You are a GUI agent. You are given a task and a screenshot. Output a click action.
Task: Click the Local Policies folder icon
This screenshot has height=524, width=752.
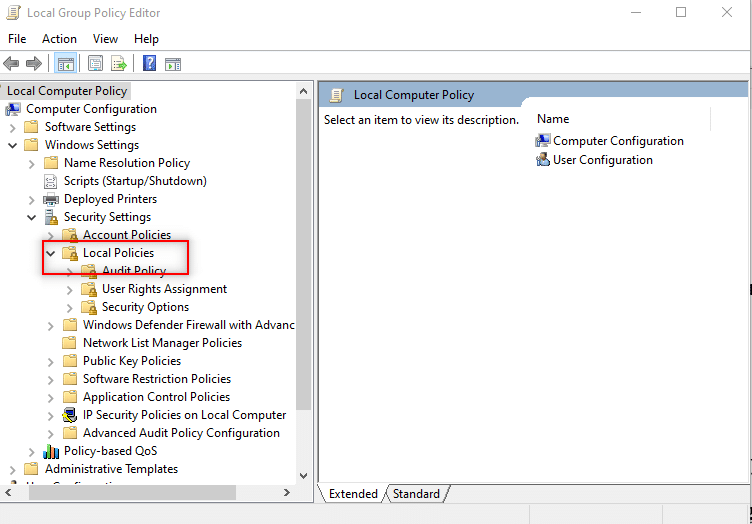pyautogui.click(x=70, y=253)
